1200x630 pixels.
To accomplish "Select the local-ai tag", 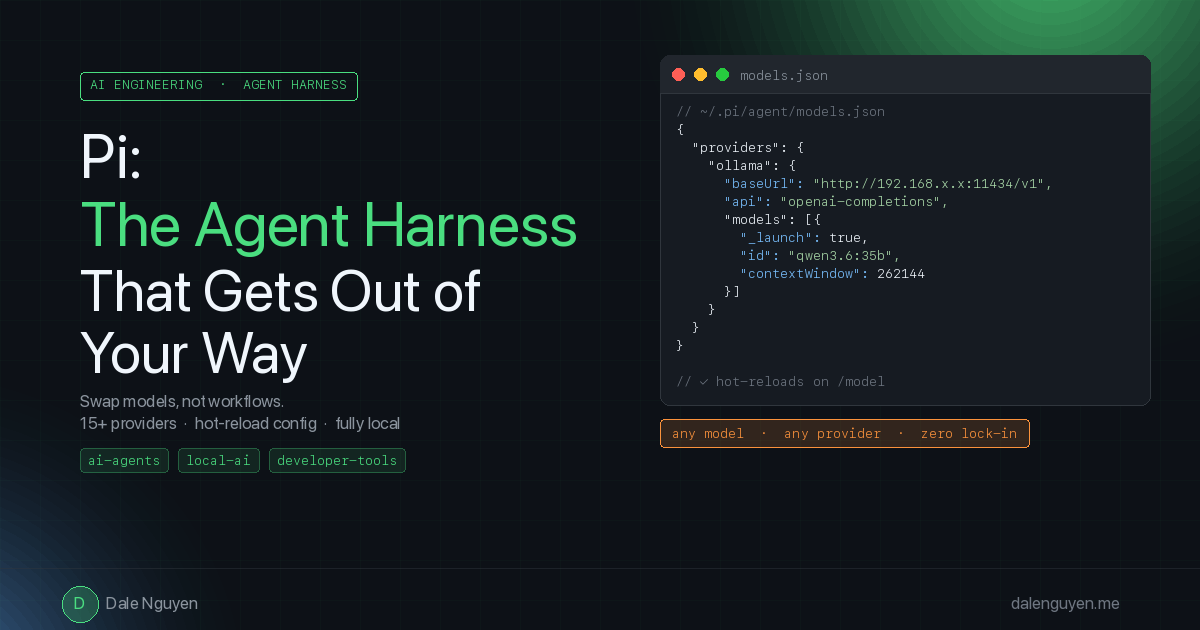I will (220, 461).
